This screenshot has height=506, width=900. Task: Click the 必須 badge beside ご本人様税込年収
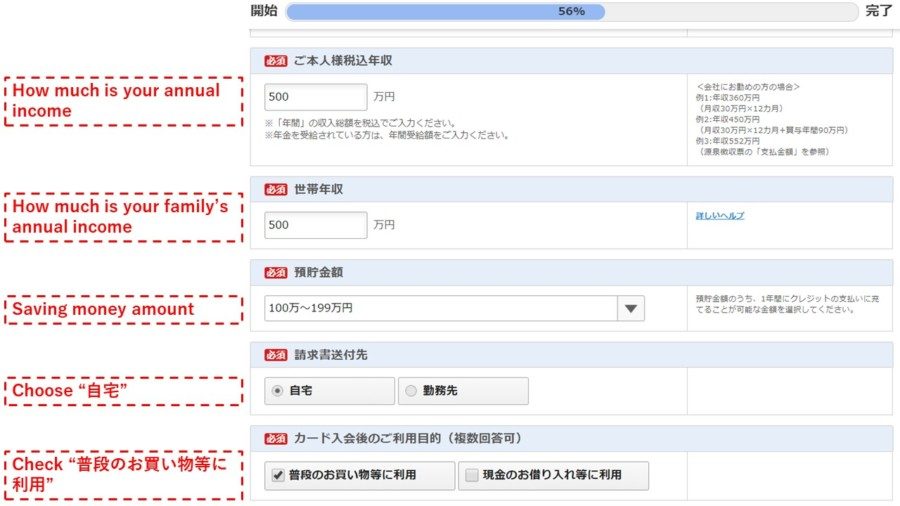coord(275,61)
